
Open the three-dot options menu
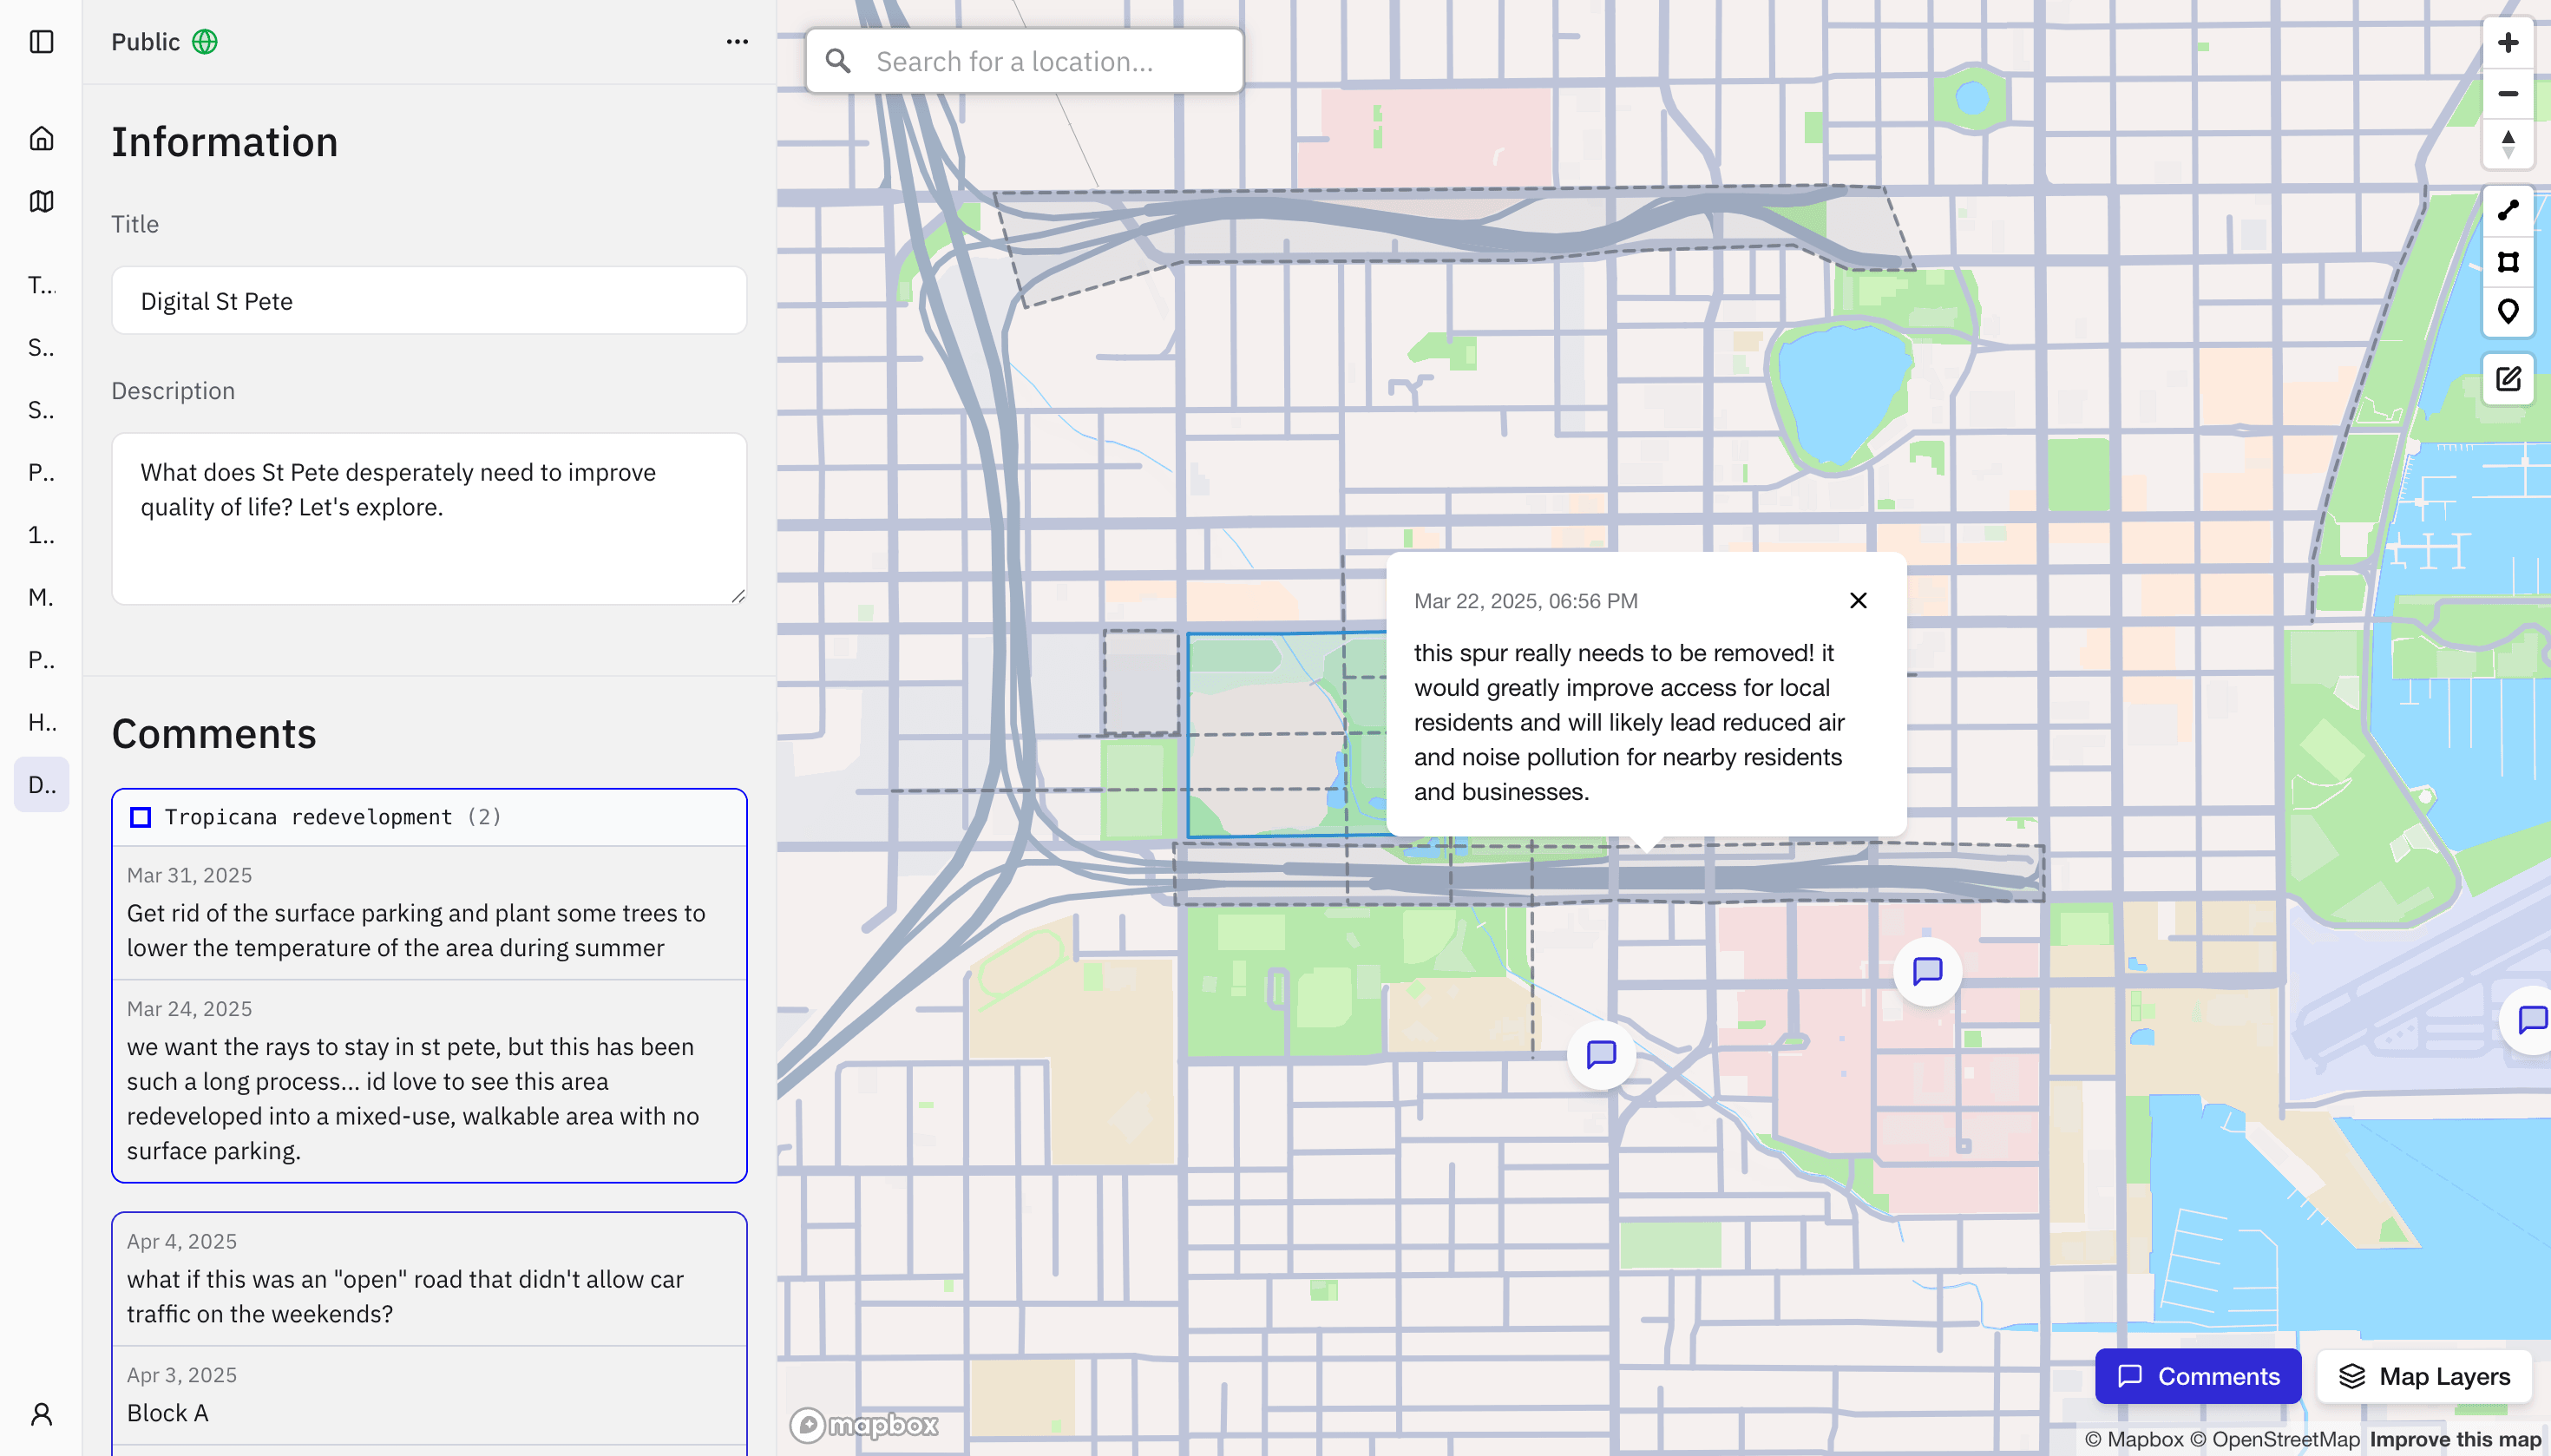point(737,42)
